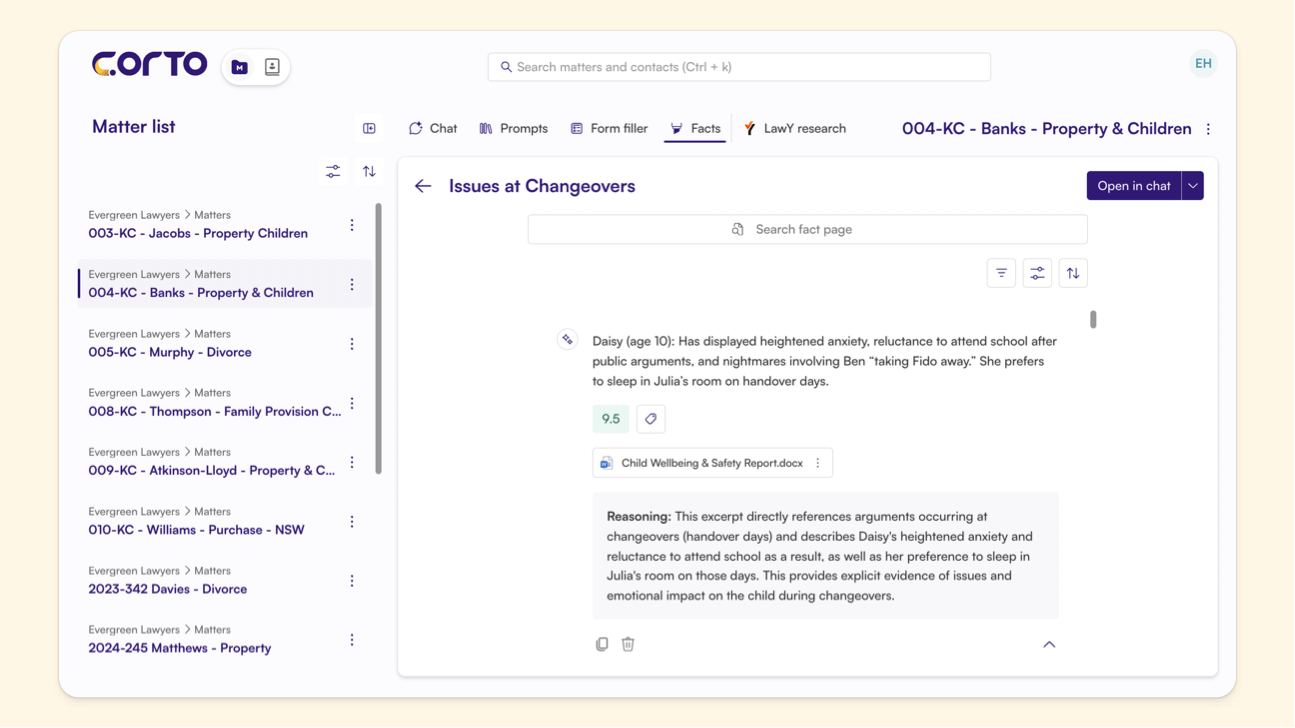Open the matters view icon in header
The image size is (1295, 728).
(x=240, y=67)
